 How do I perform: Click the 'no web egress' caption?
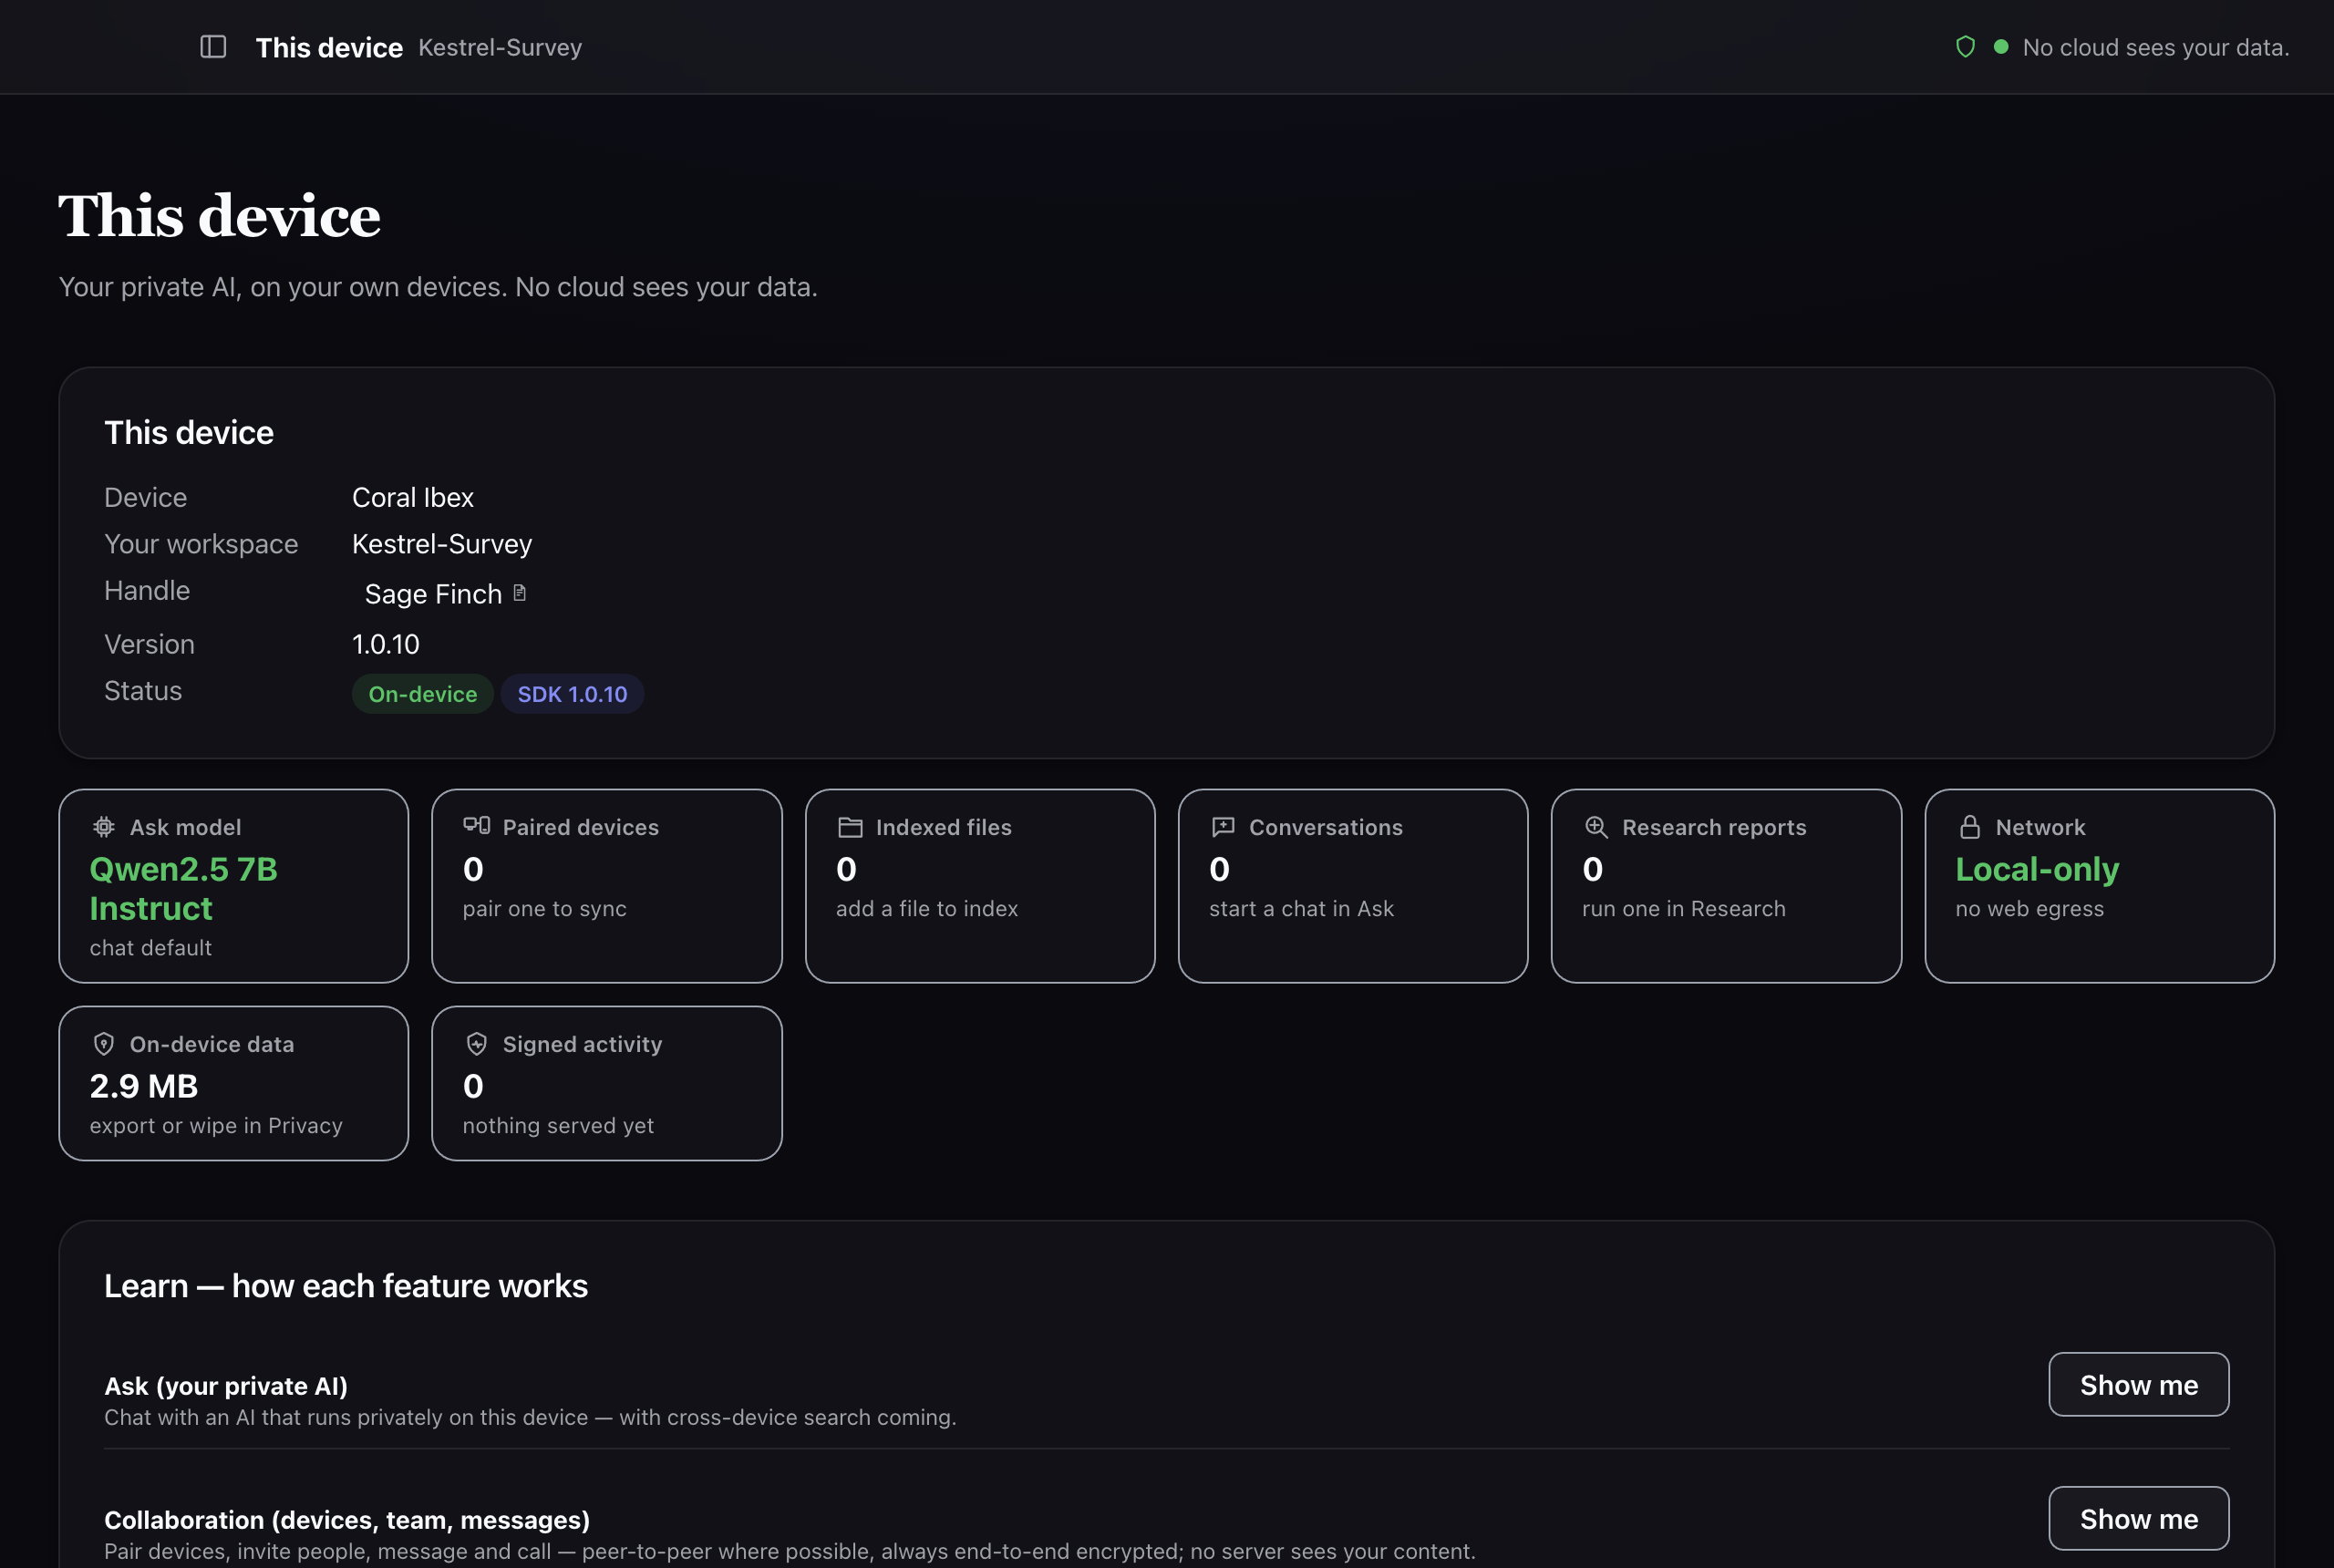click(x=2029, y=909)
